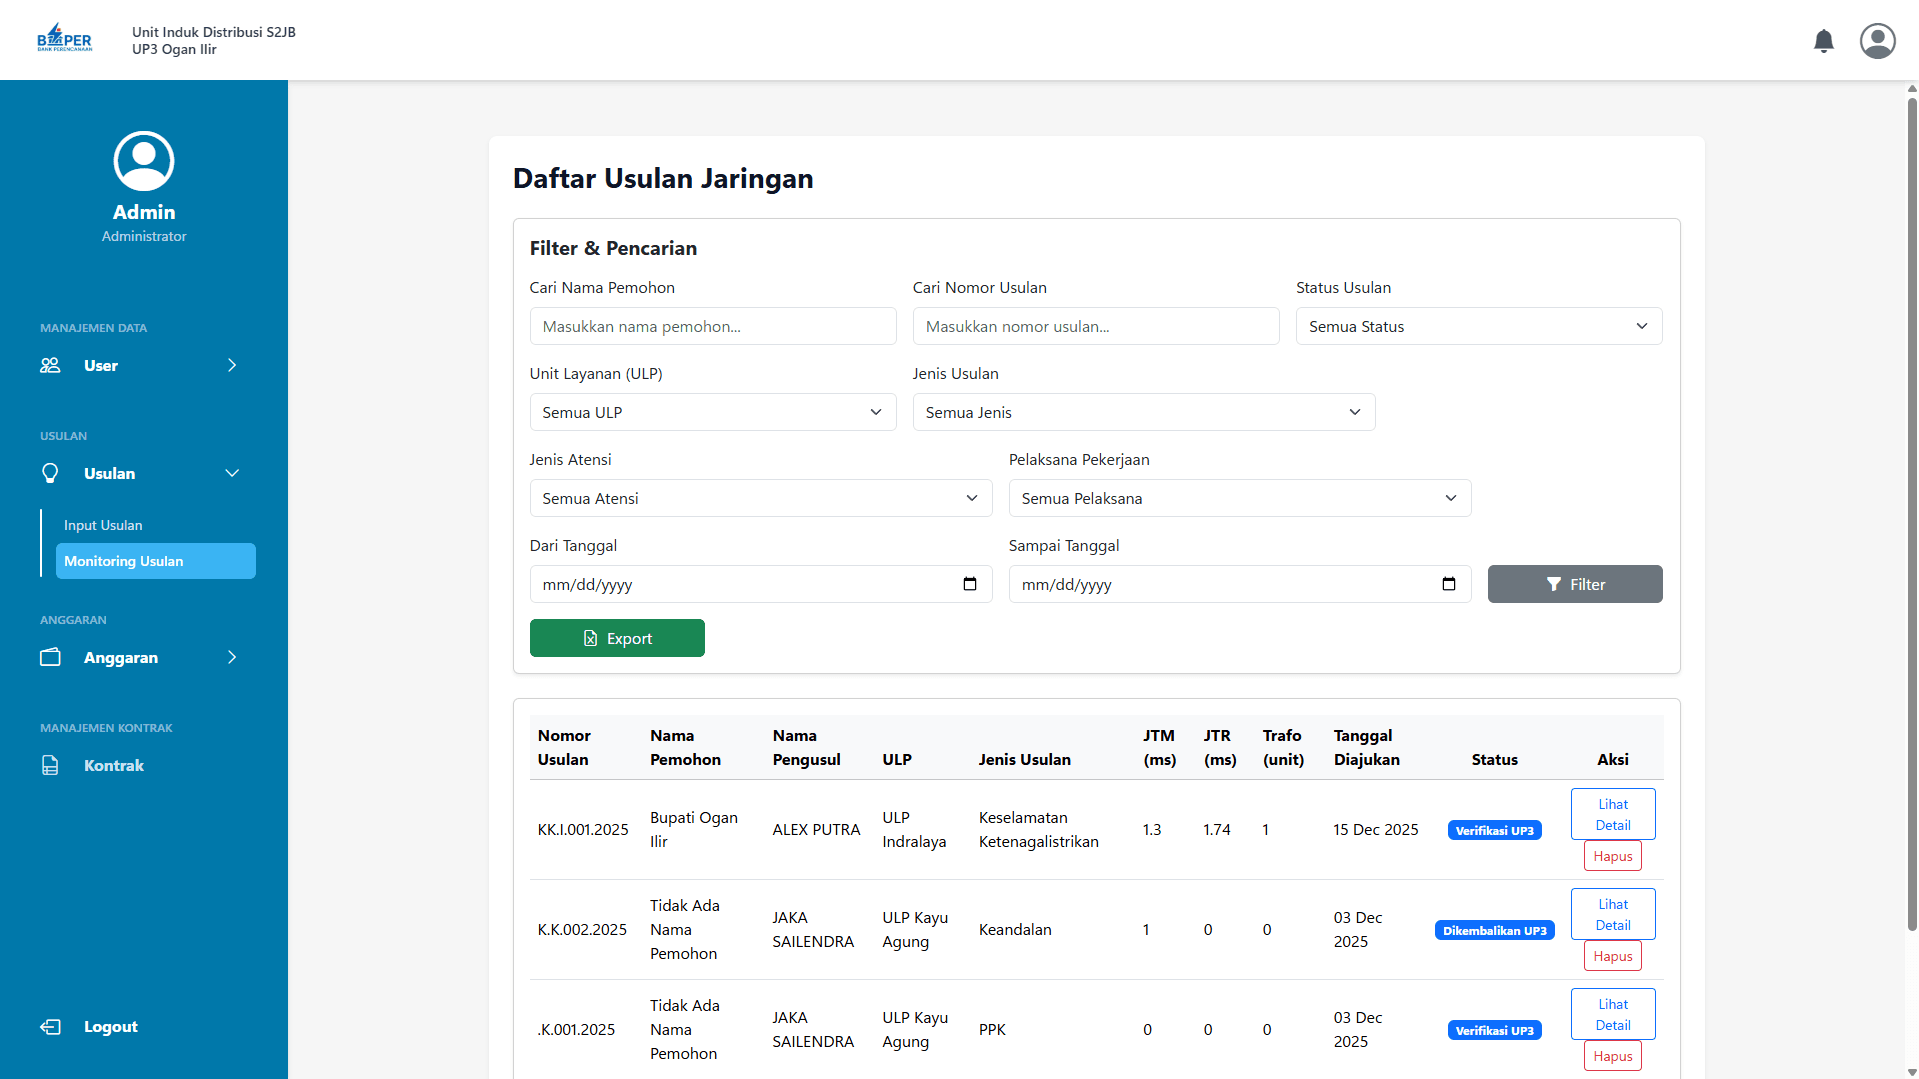Collapse the Usulan menu chevron

232,474
